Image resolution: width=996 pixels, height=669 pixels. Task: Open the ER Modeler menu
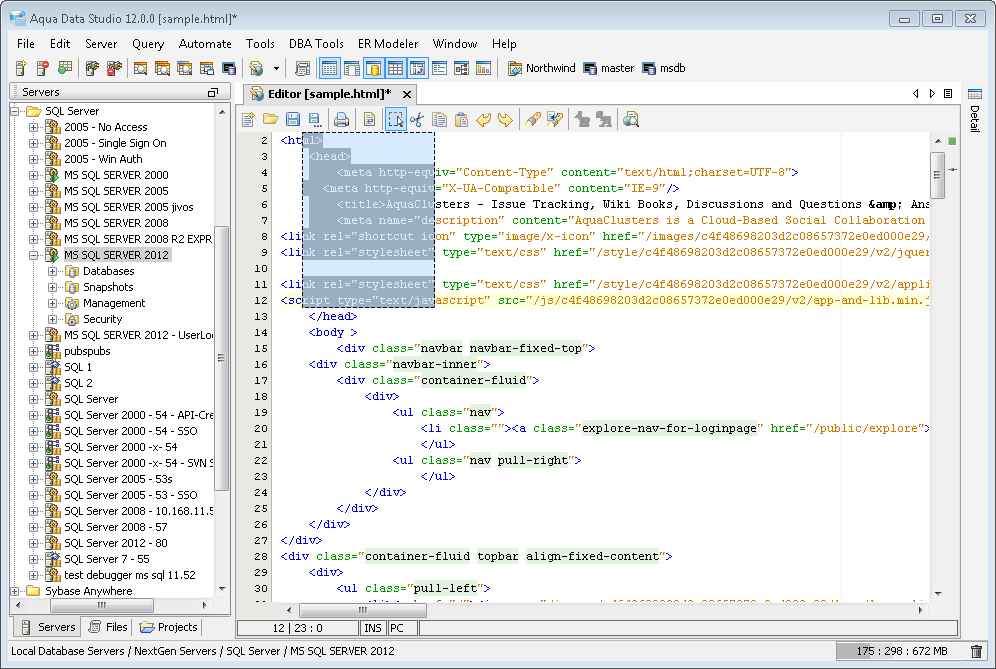[388, 44]
